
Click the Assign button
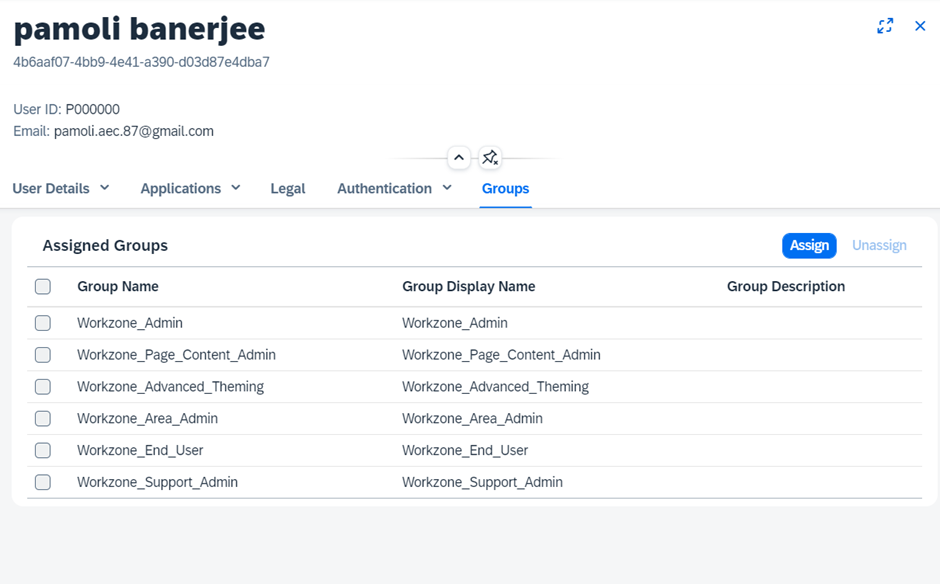coord(809,246)
